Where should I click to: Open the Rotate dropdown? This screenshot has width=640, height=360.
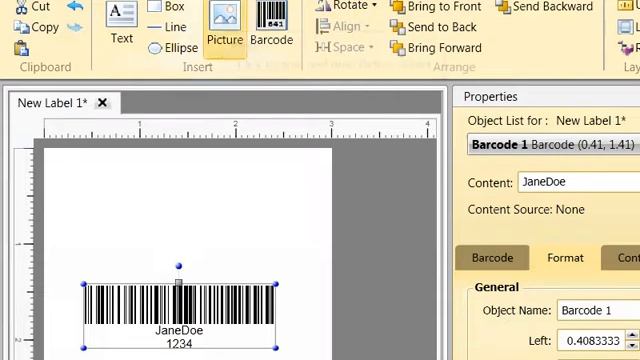click(346, 6)
